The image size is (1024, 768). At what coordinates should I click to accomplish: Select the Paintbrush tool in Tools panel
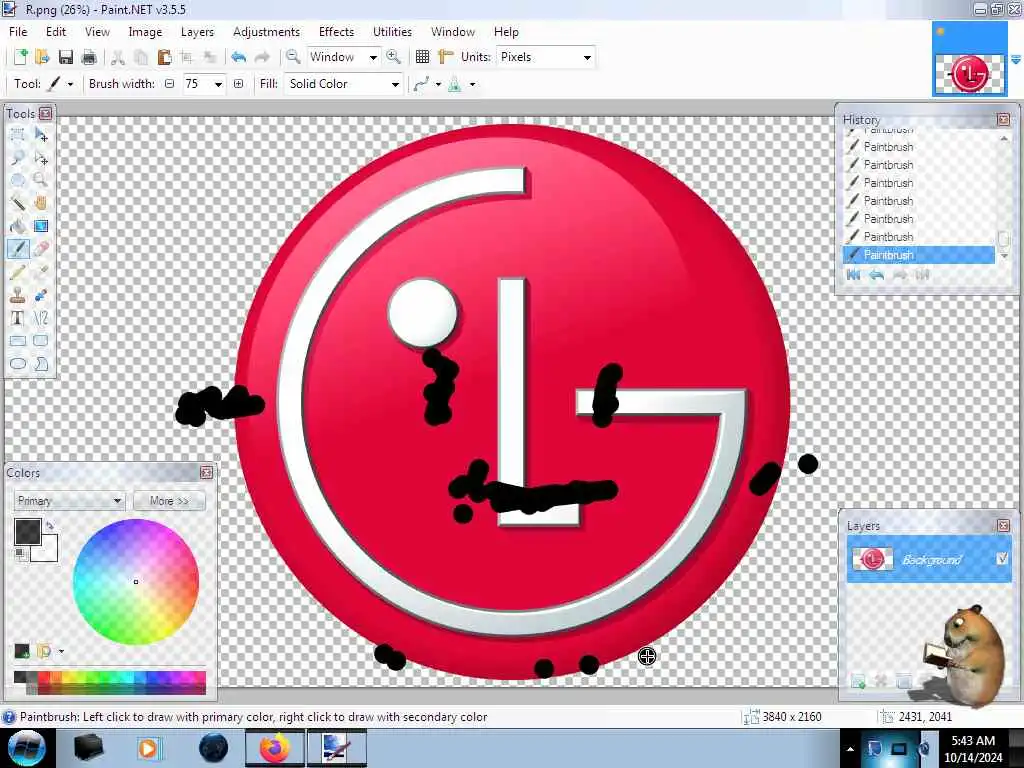[x=18, y=249]
